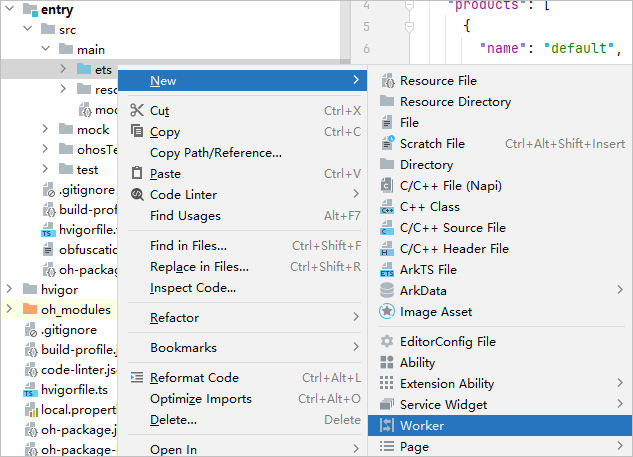Click the ArkTS File icon
This screenshot has width=633, height=457.
point(387,270)
